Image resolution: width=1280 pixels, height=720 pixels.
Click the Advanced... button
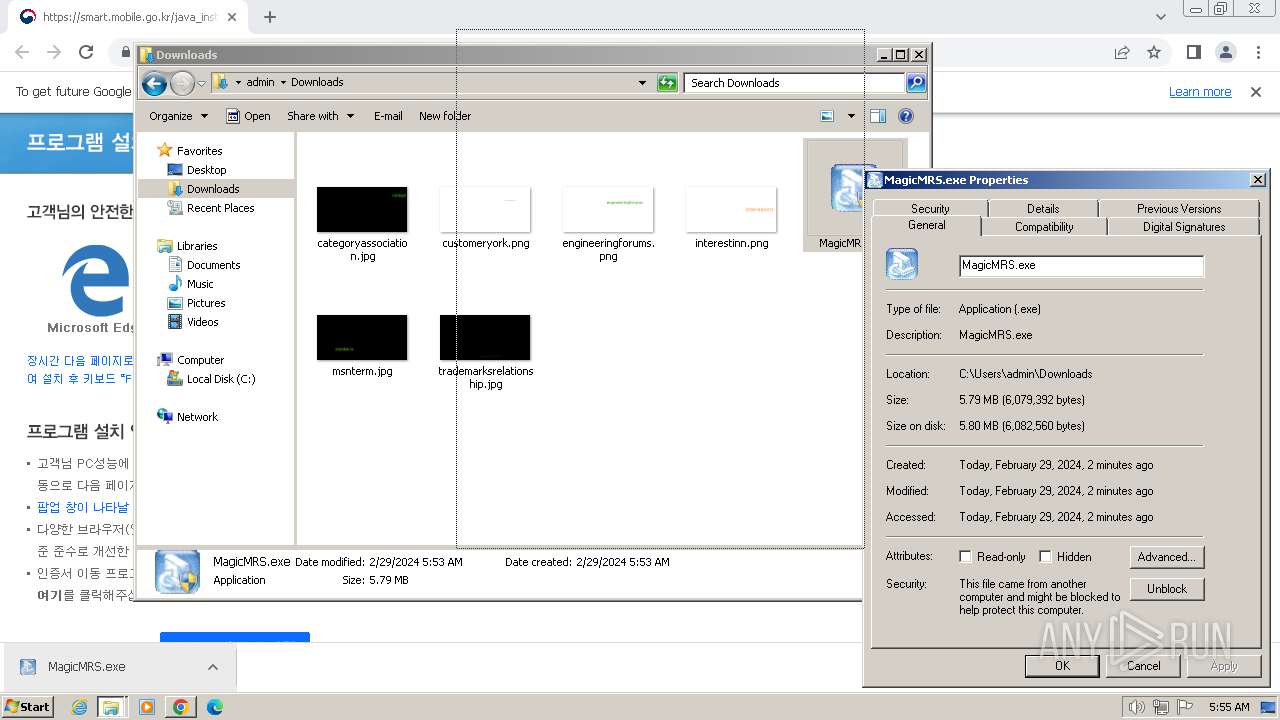click(1167, 557)
